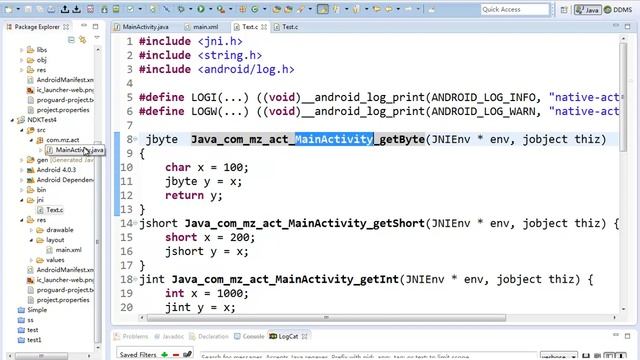Click the download arrow toolbar icon
Viewport: 640px width, 360px height.
(76, 9)
